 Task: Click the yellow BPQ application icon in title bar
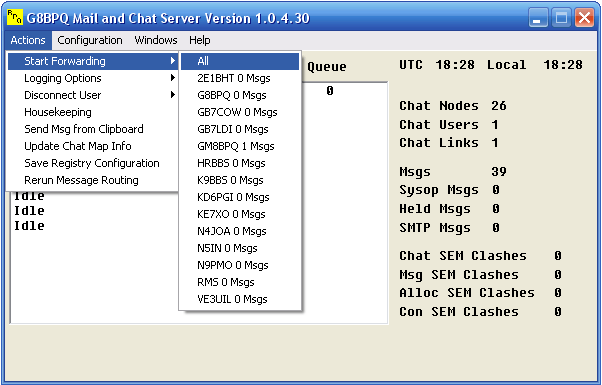(15, 17)
